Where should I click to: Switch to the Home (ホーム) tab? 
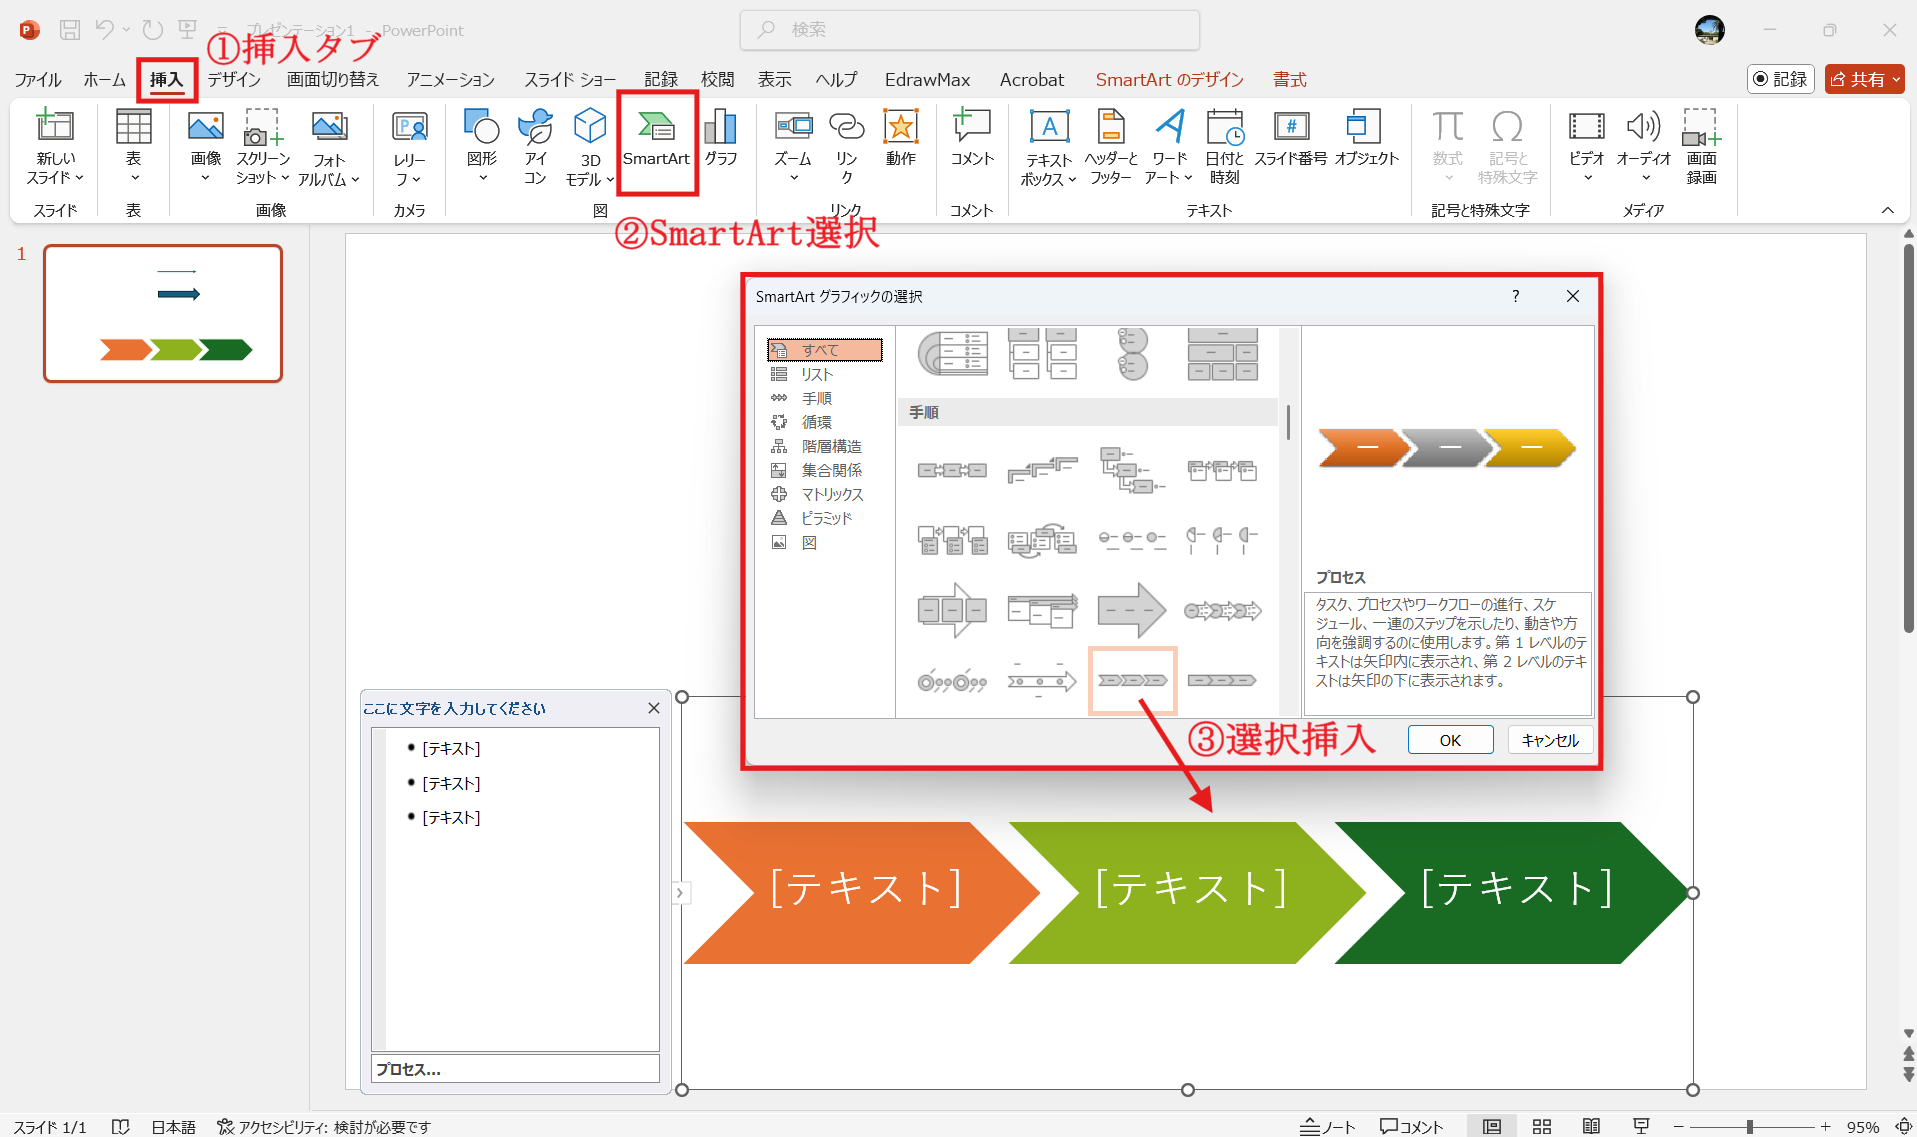point(104,79)
